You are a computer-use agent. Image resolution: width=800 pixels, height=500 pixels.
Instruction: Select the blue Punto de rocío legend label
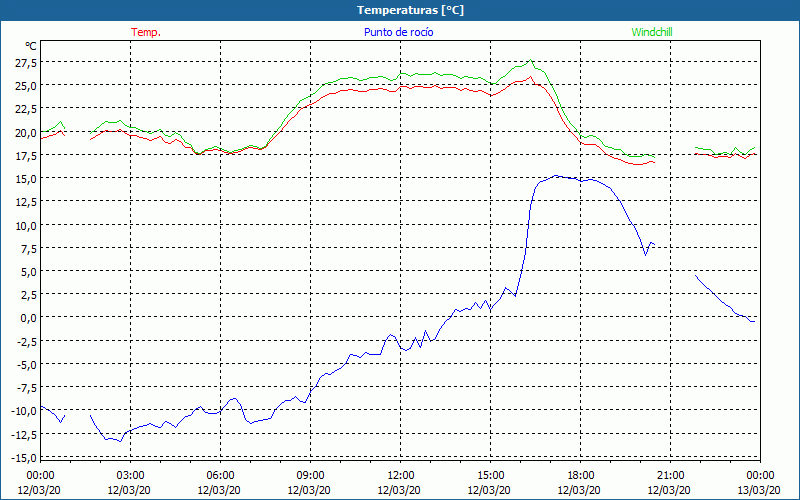point(398,32)
